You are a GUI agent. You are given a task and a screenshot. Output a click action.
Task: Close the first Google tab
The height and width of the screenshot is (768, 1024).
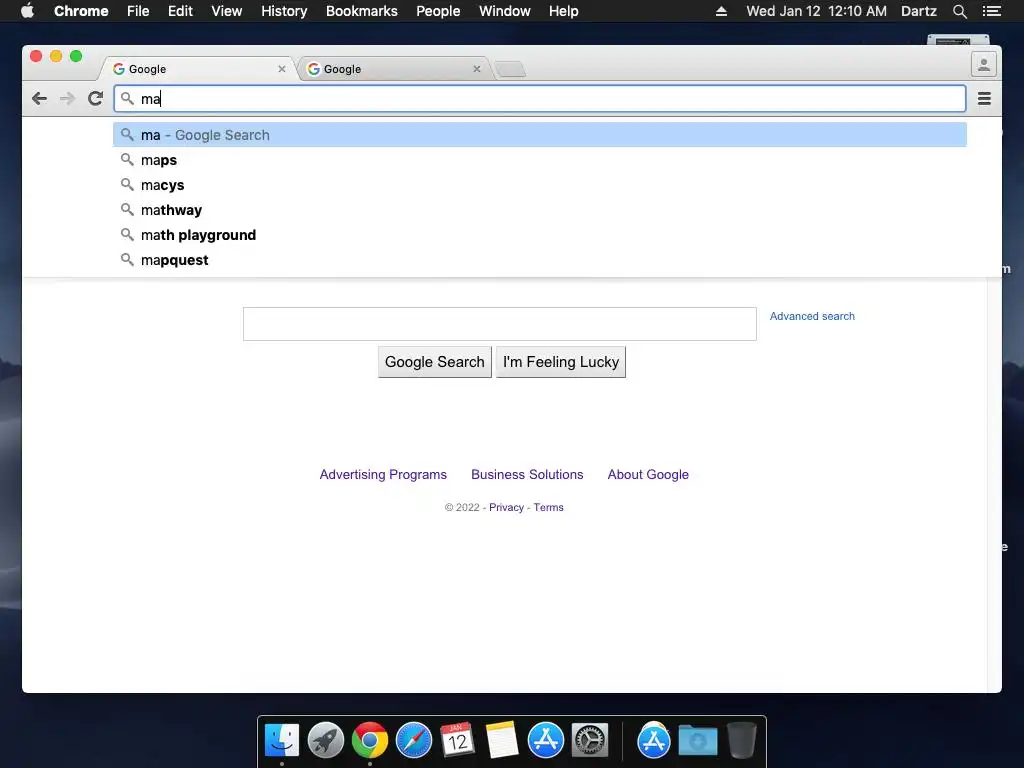[x=281, y=69]
